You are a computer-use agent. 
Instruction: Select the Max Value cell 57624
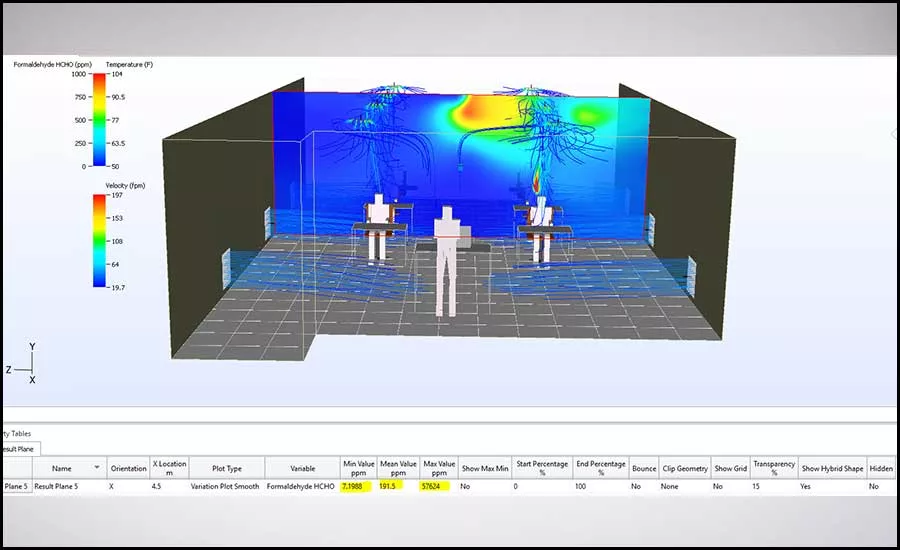[x=439, y=486]
